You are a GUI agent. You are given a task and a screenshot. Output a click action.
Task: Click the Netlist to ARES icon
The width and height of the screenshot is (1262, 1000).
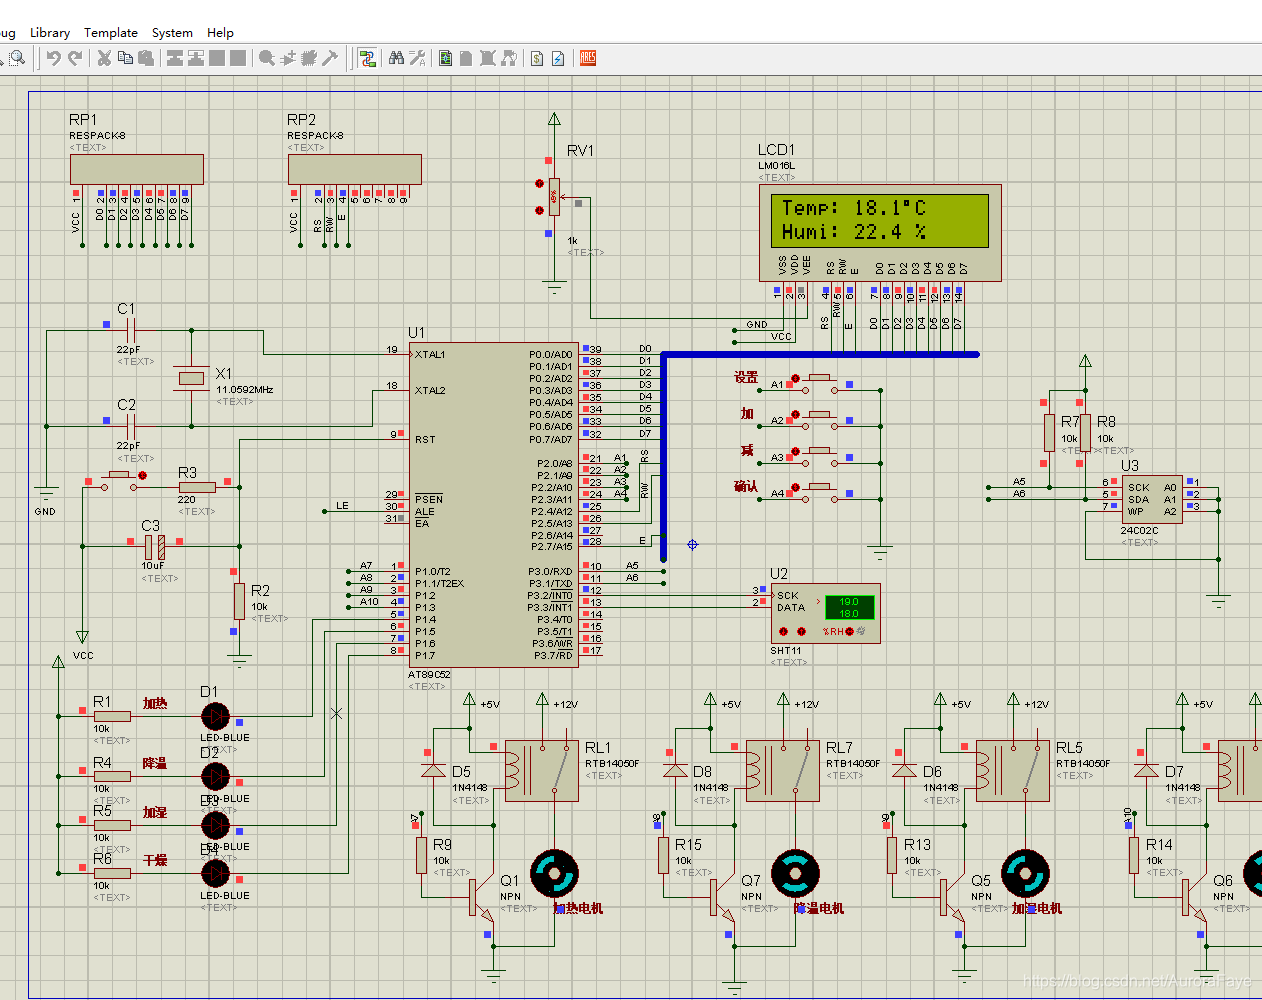point(588,58)
